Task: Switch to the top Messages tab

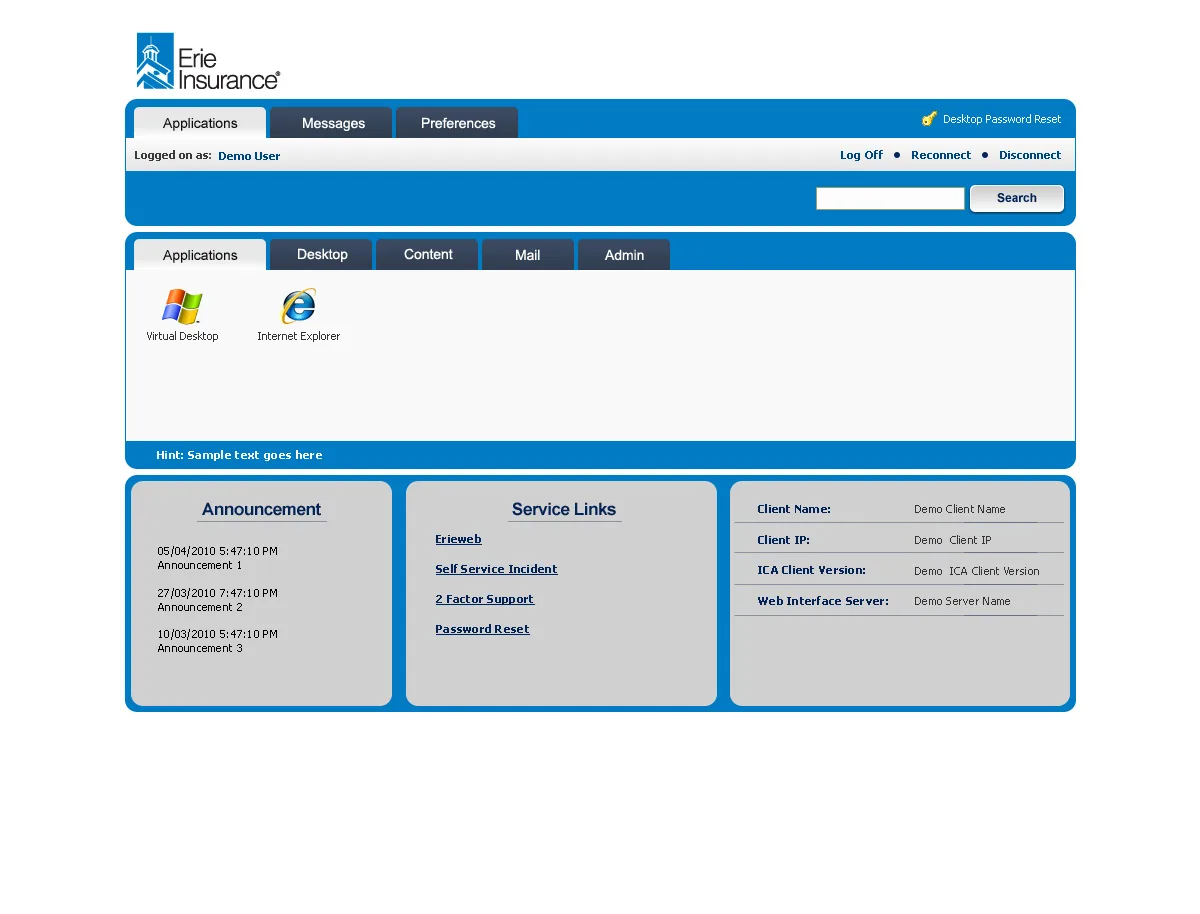Action: (331, 123)
